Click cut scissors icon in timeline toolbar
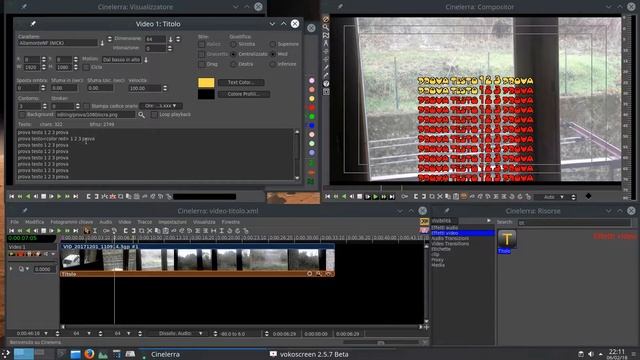The width and height of the screenshot is (640, 360). (149, 231)
